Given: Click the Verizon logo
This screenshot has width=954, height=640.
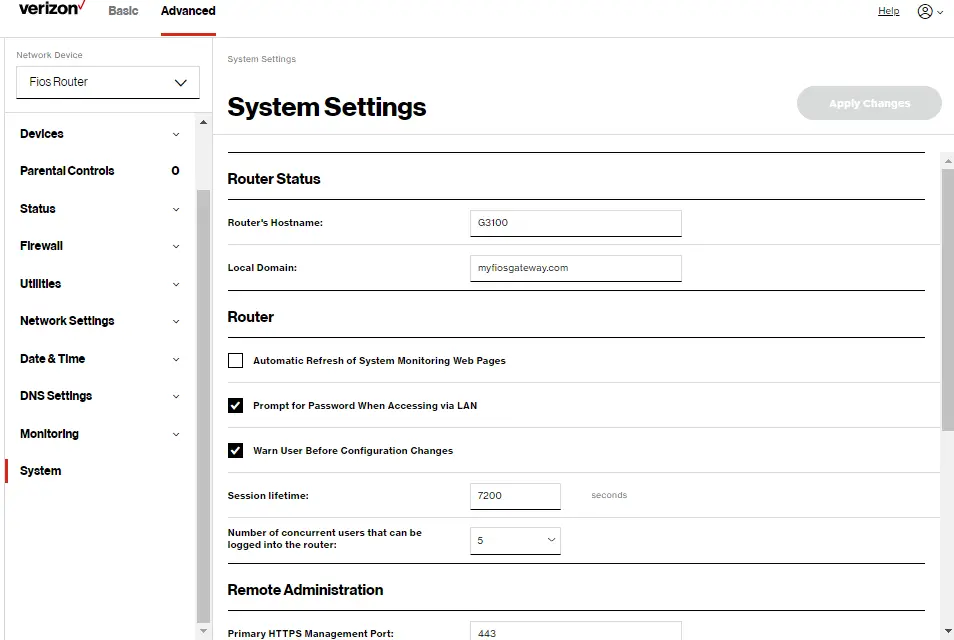Looking at the screenshot, I should (x=48, y=10).
